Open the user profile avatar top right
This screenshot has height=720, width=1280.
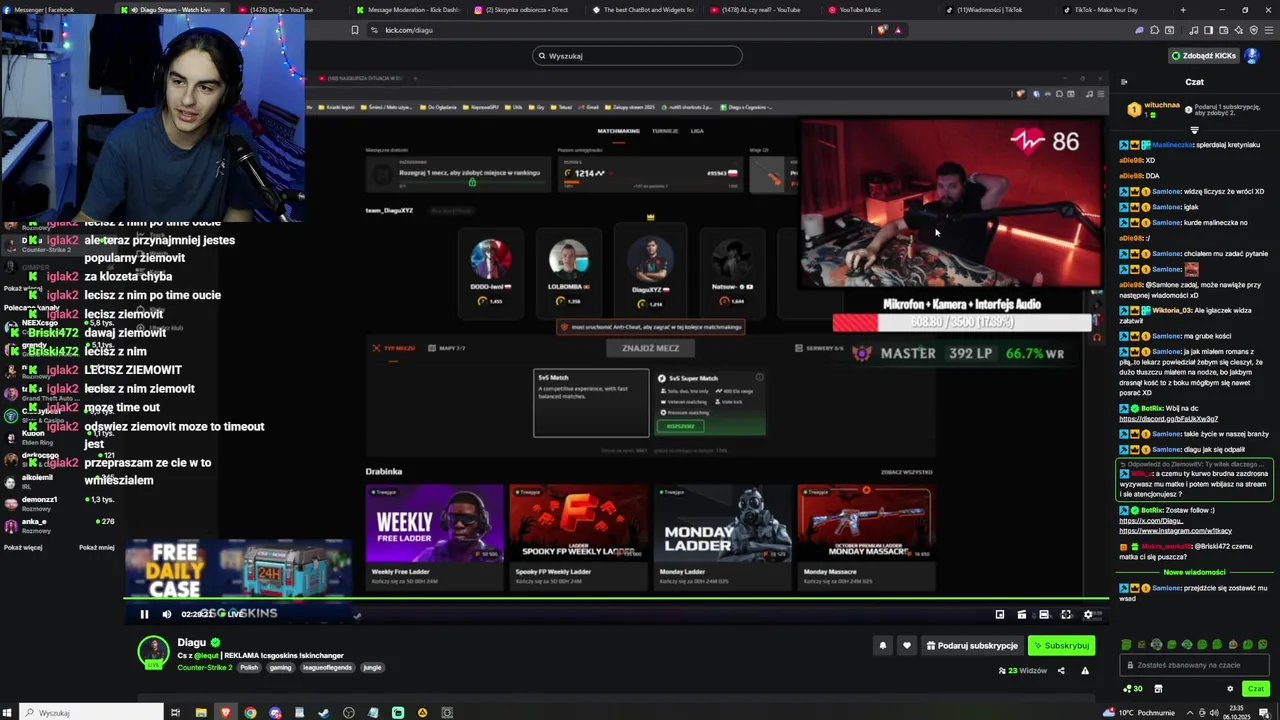tap(1252, 56)
